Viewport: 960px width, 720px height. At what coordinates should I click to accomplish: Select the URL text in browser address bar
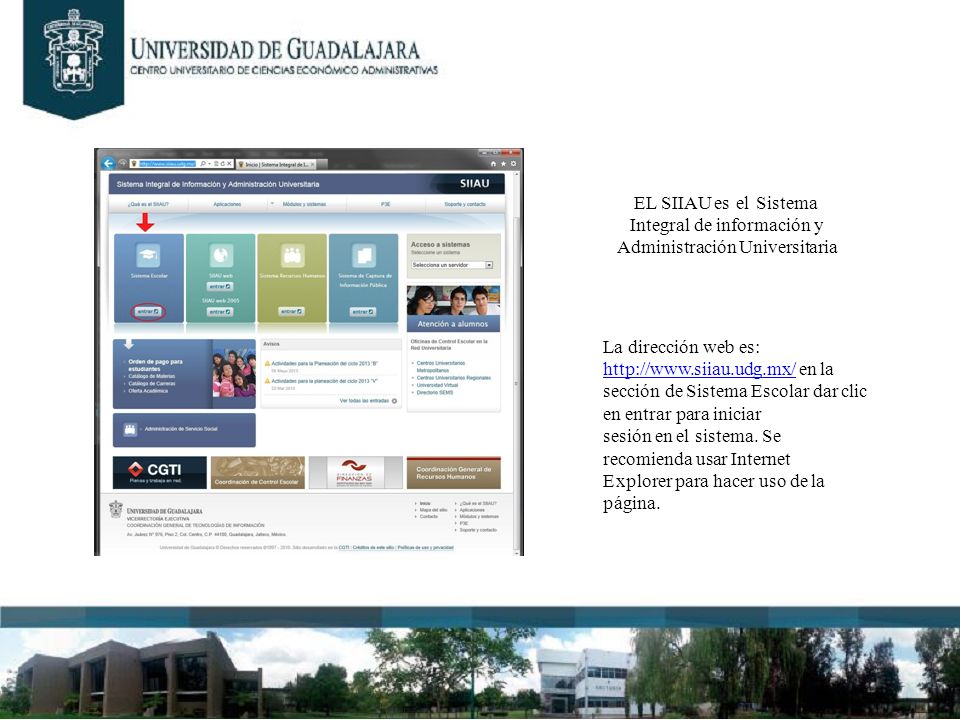point(167,164)
